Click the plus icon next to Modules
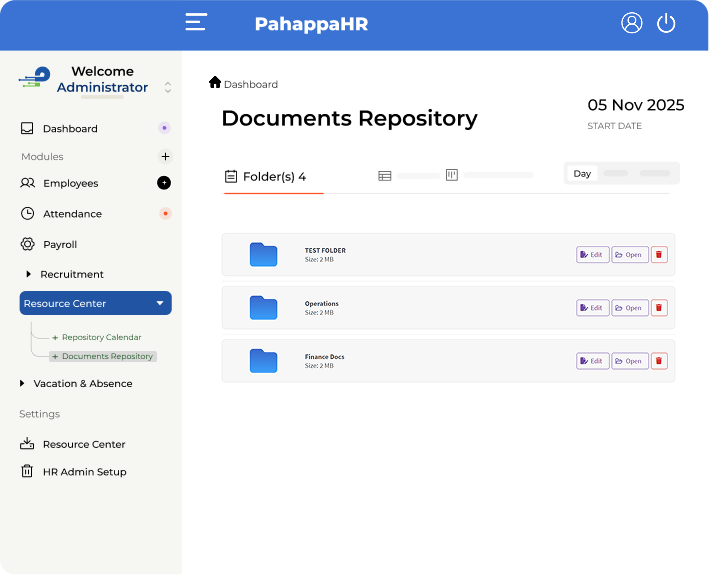 point(165,156)
